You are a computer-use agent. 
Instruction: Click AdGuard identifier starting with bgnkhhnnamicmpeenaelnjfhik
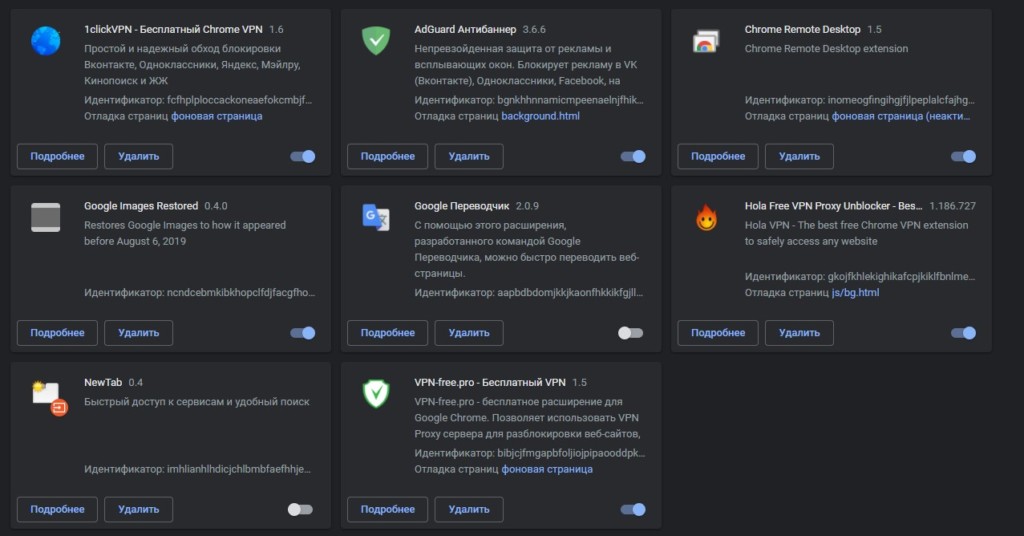[571, 100]
